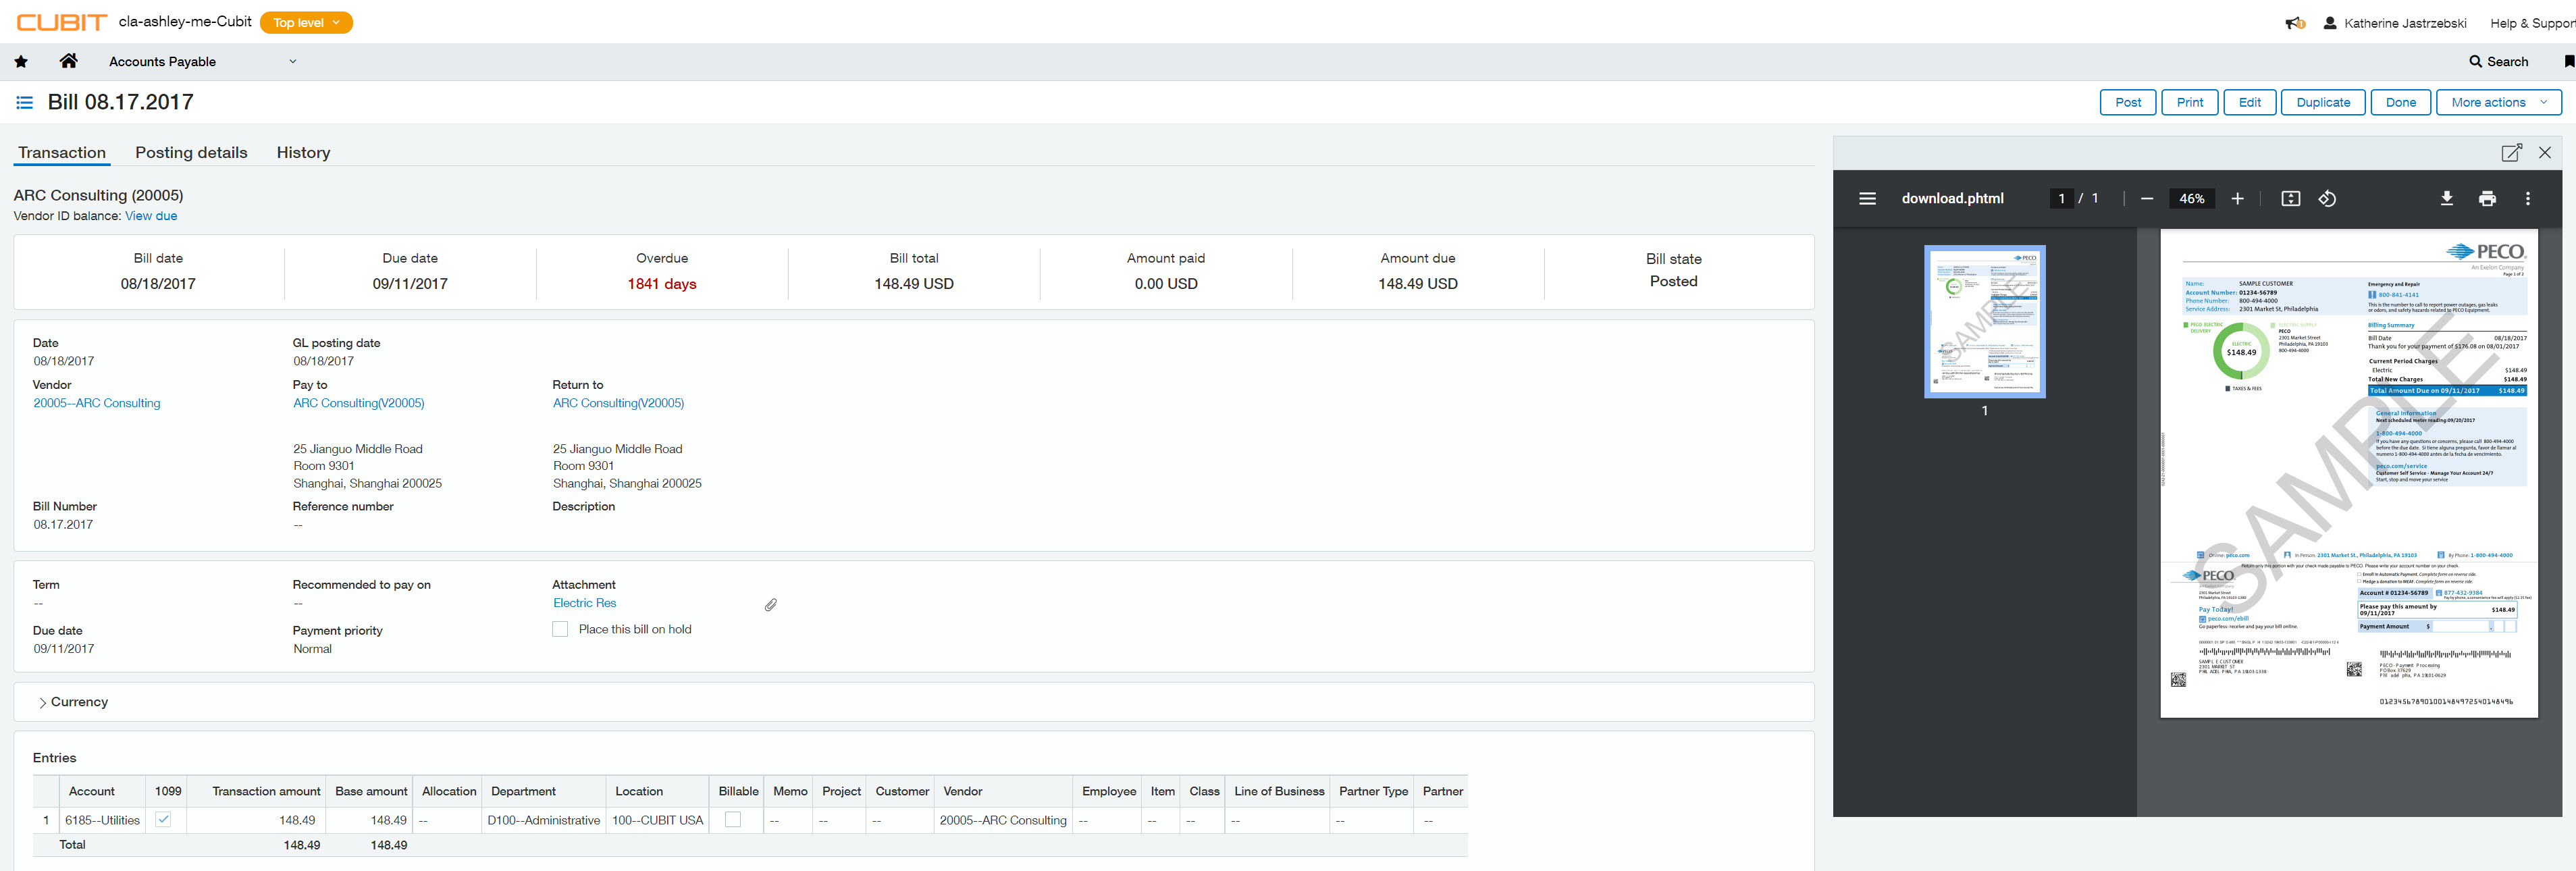This screenshot has height=871, width=2576.
Task: Print the PDF from viewer toolbar
Action: [2487, 199]
